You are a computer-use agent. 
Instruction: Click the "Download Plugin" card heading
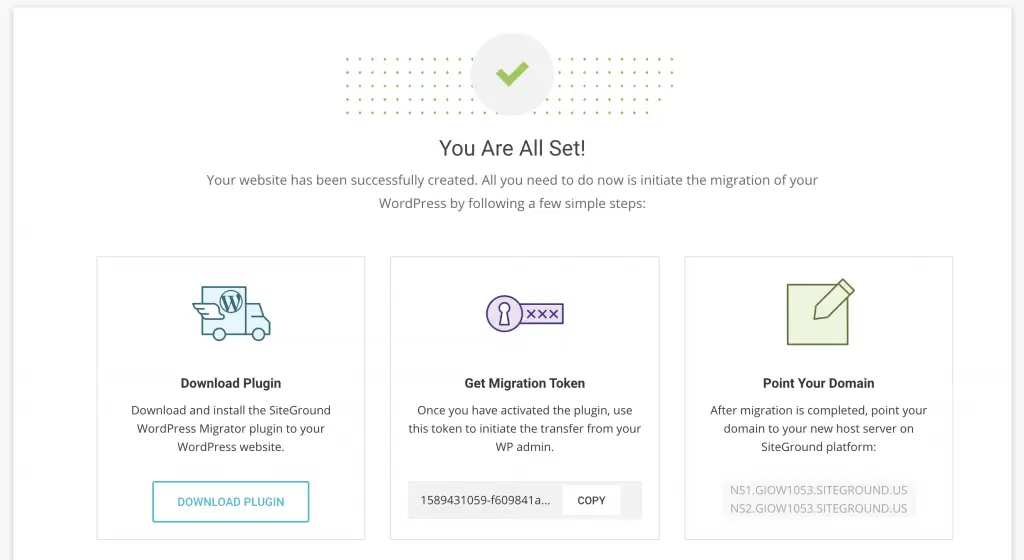231,383
